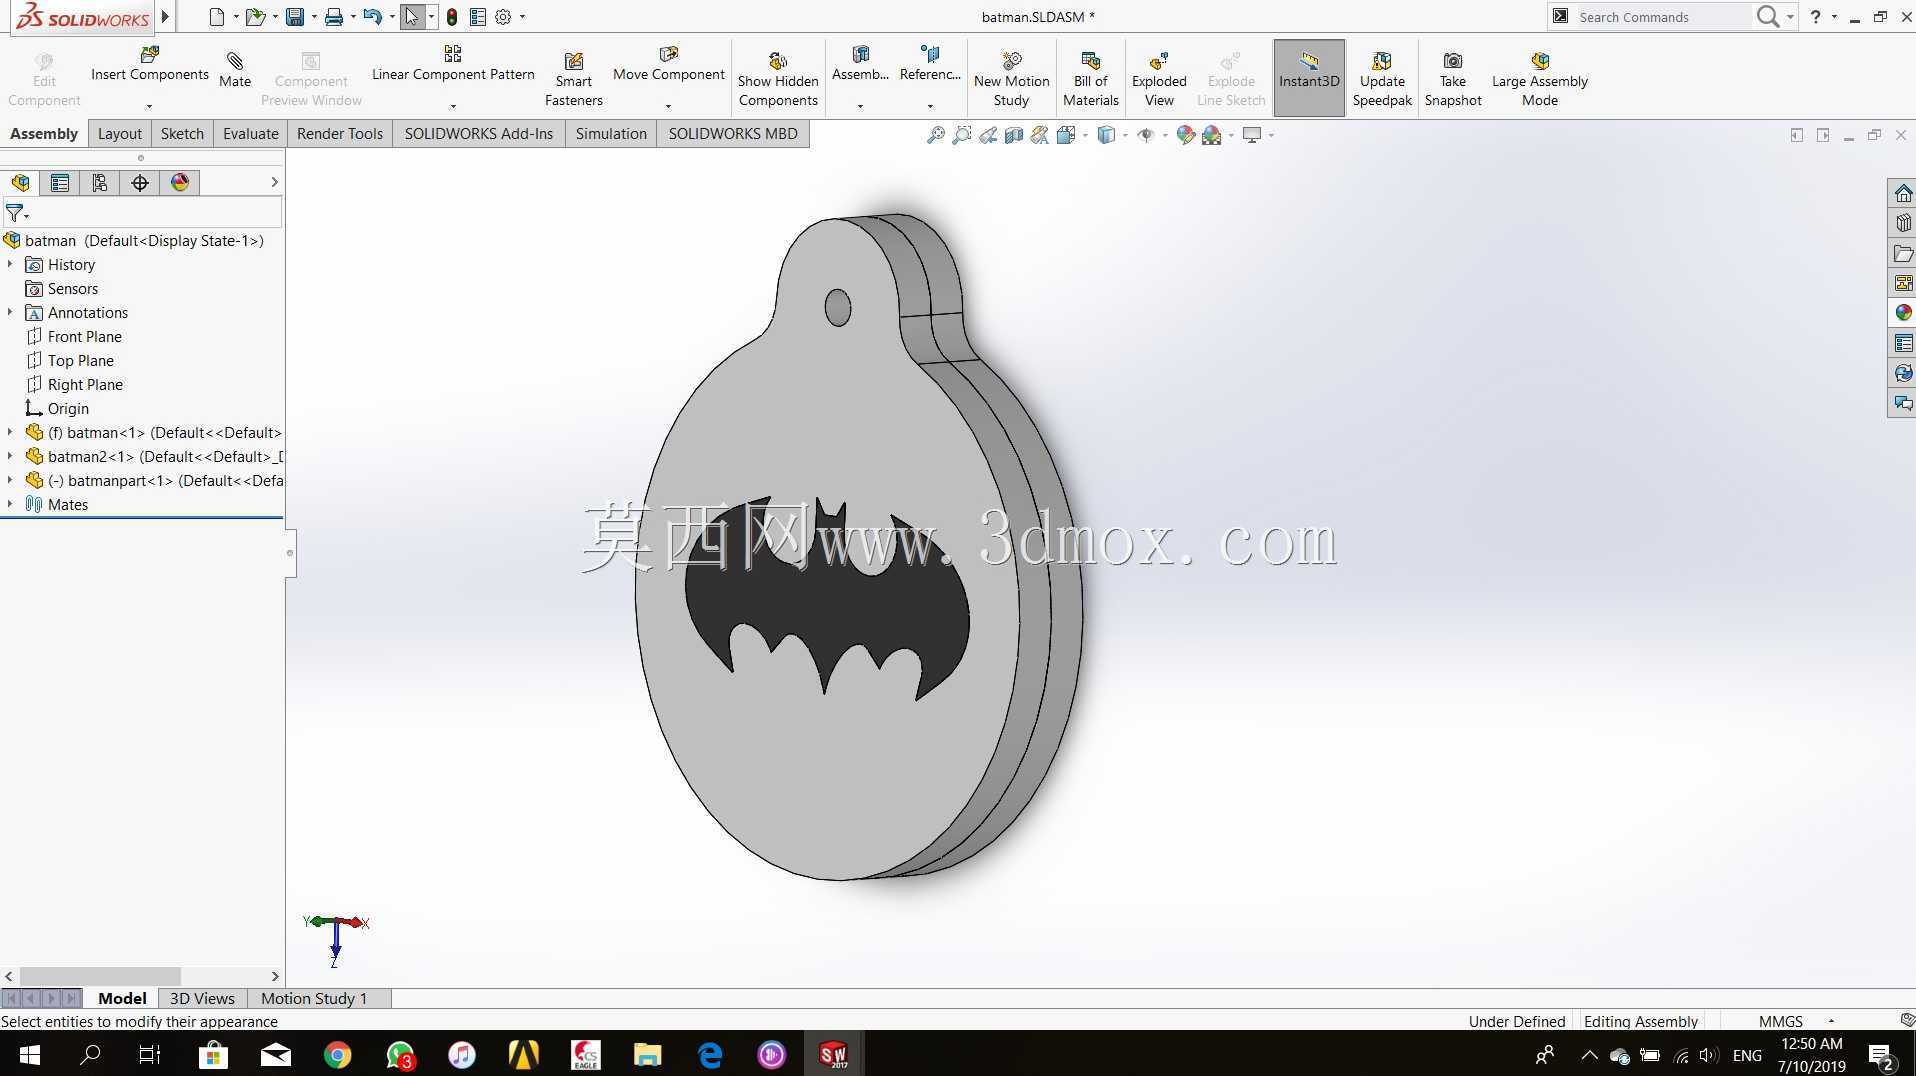
Task: Toggle the Instant3D button
Action: click(1309, 77)
